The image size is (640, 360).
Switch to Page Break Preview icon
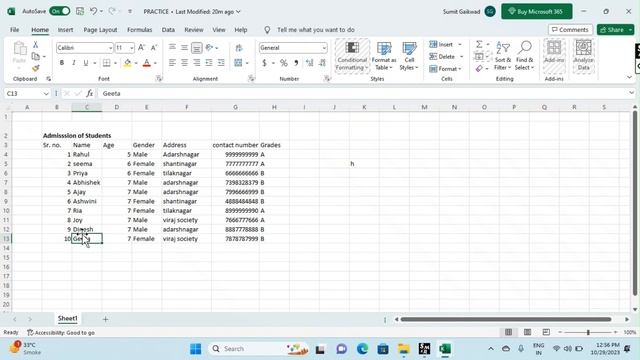(546, 332)
